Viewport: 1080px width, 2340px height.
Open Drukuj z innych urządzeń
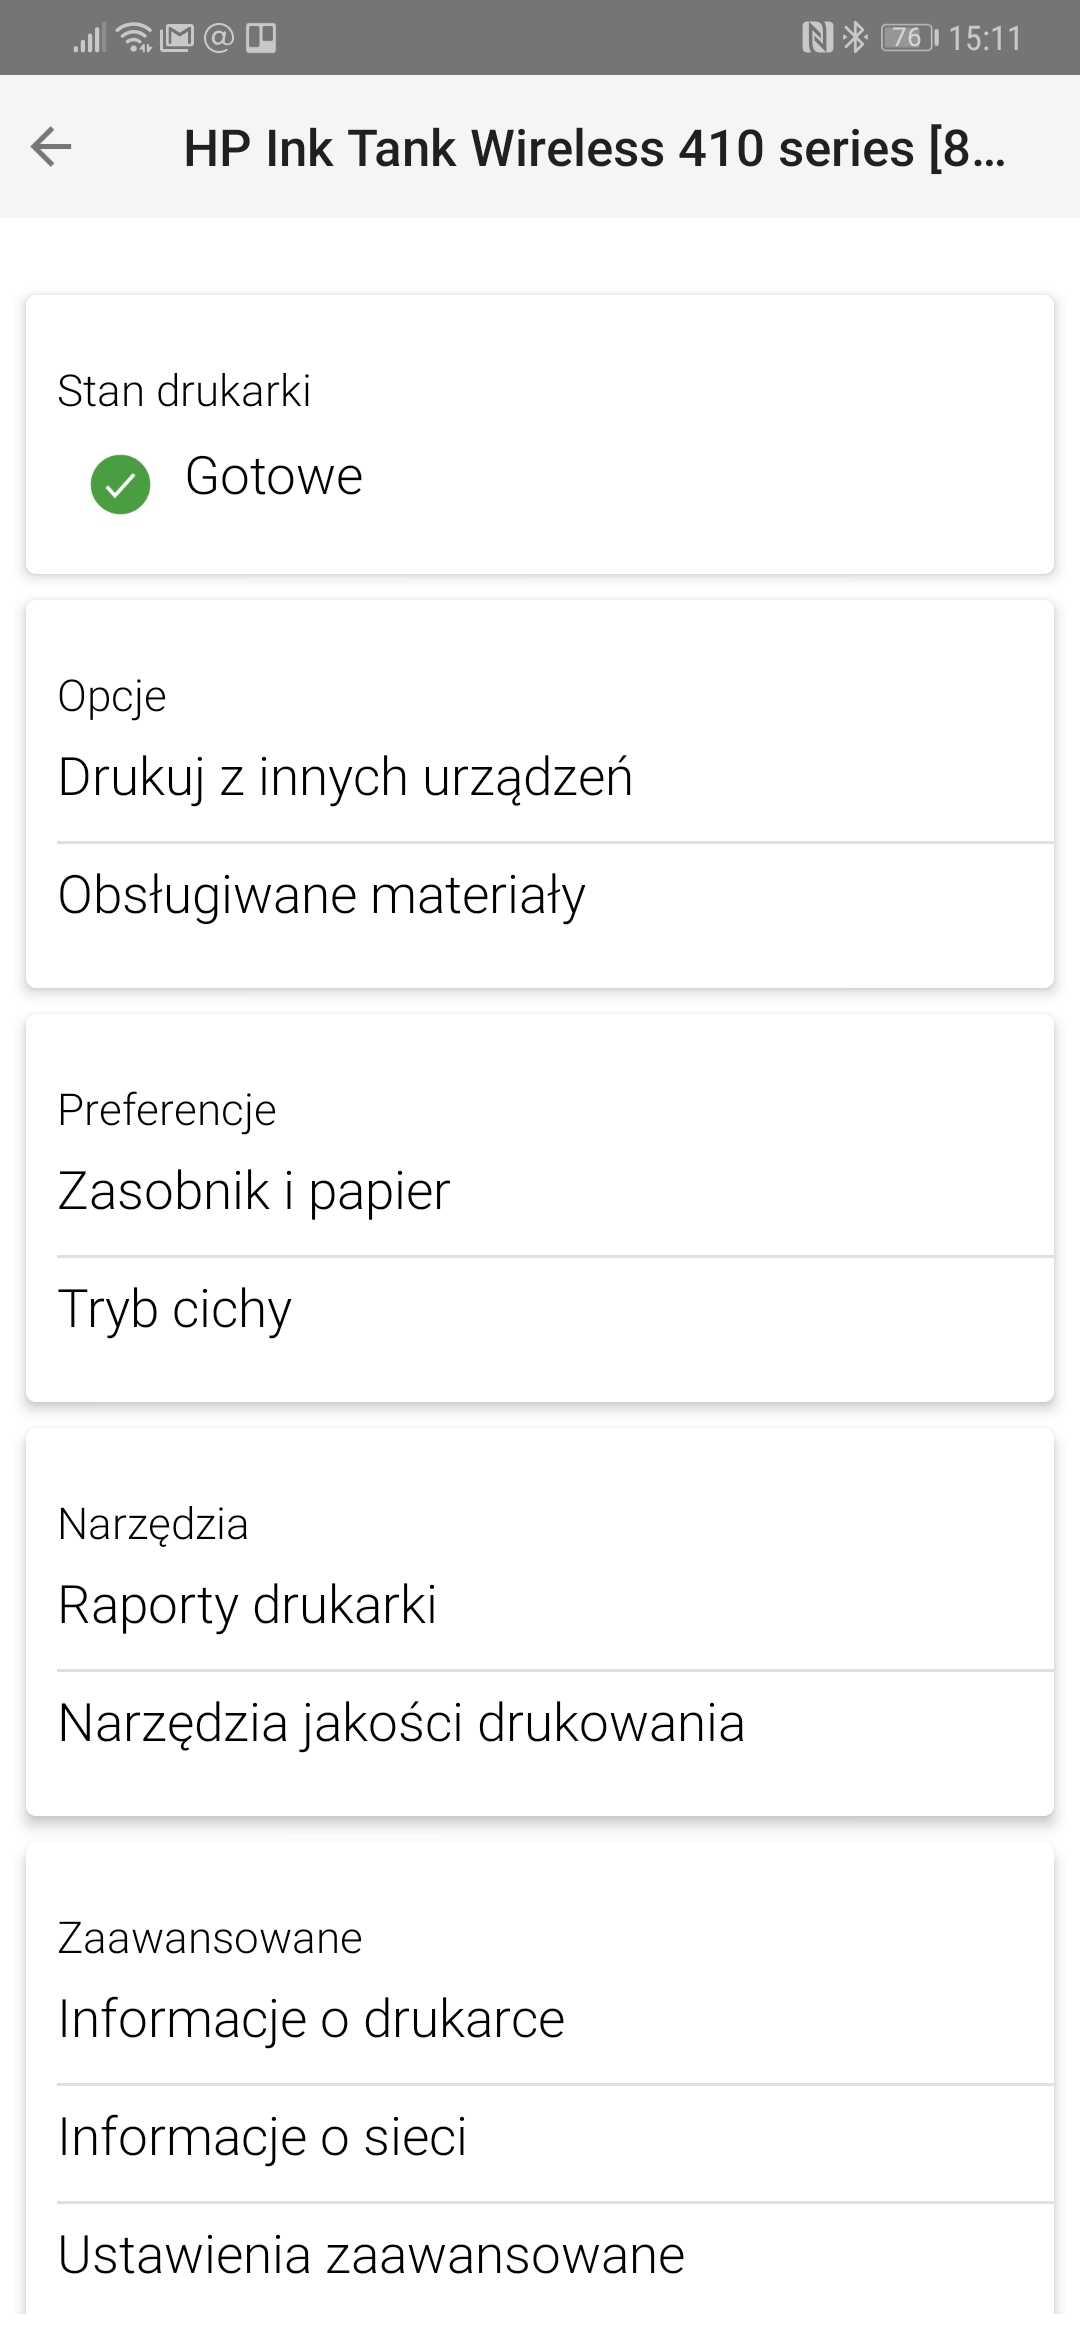coord(540,777)
